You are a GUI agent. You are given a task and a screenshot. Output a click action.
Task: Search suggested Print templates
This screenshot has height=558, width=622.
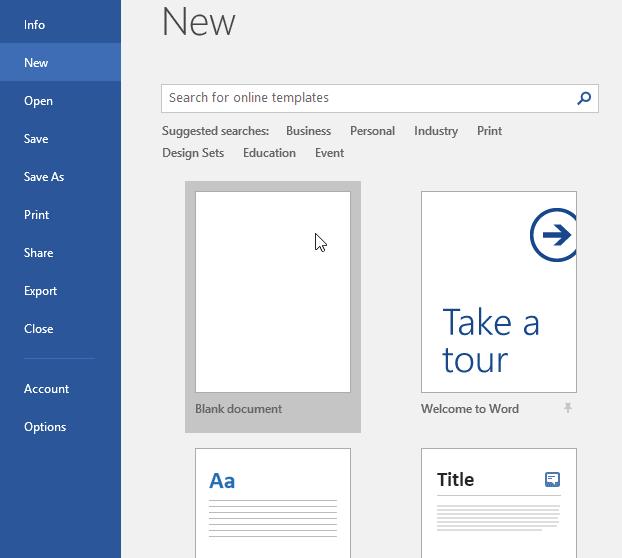[x=489, y=131]
